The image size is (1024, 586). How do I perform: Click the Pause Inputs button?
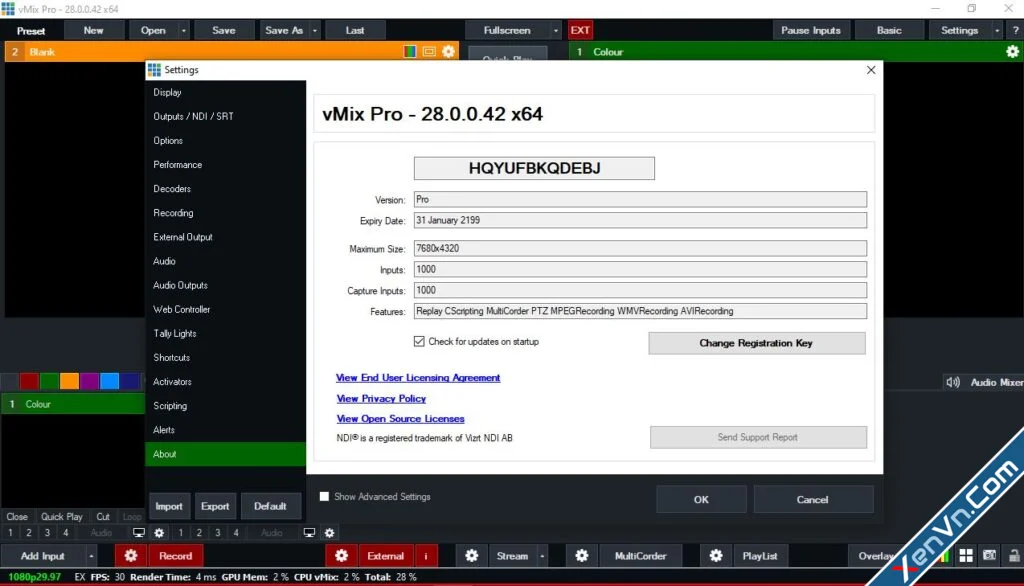810,30
